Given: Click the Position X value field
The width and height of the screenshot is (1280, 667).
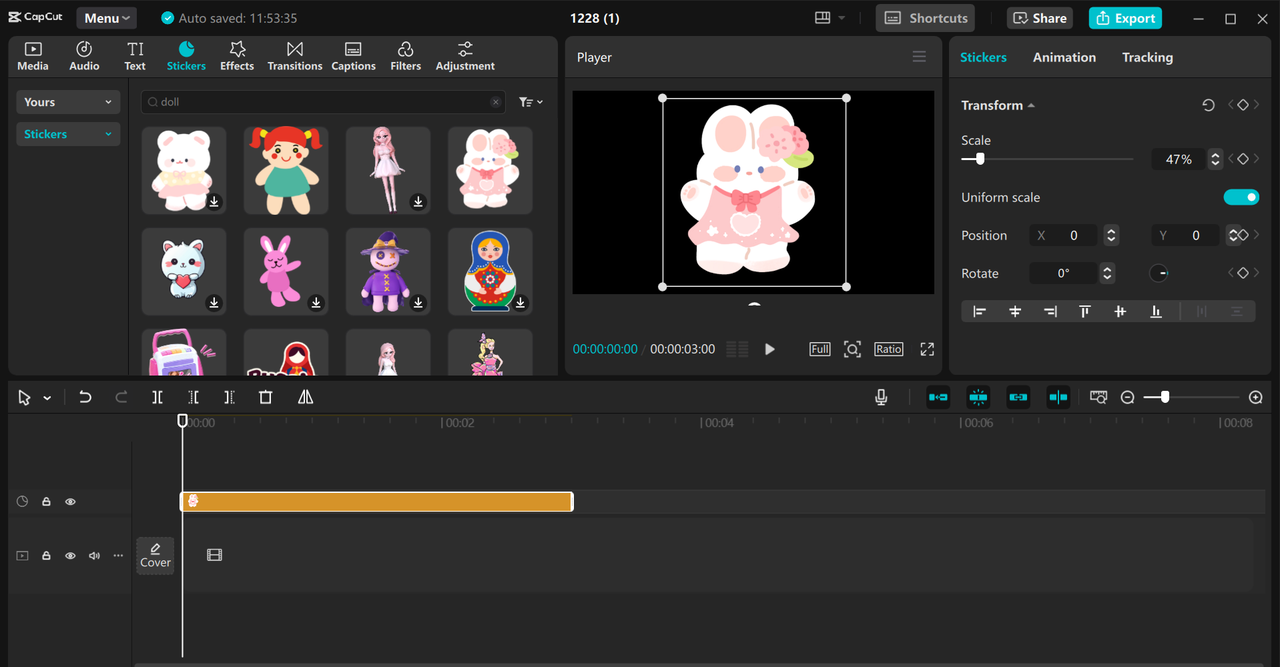Looking at the screenshot, I should (1074, 236).
